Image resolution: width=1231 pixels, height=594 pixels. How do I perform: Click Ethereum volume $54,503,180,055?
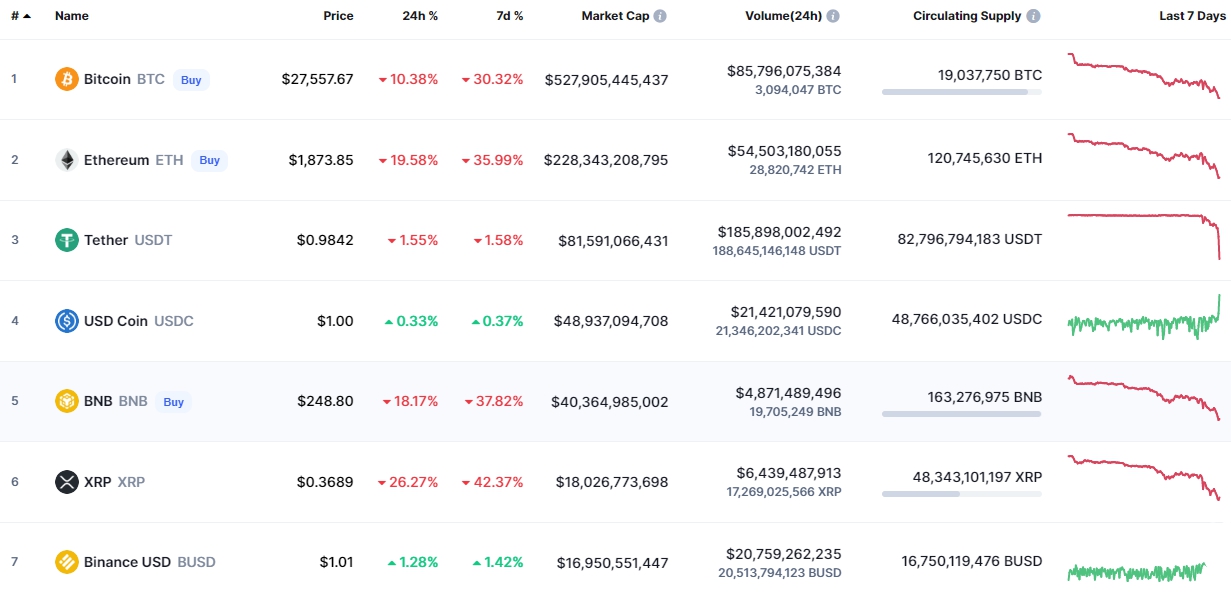click(x=784, y=151)
